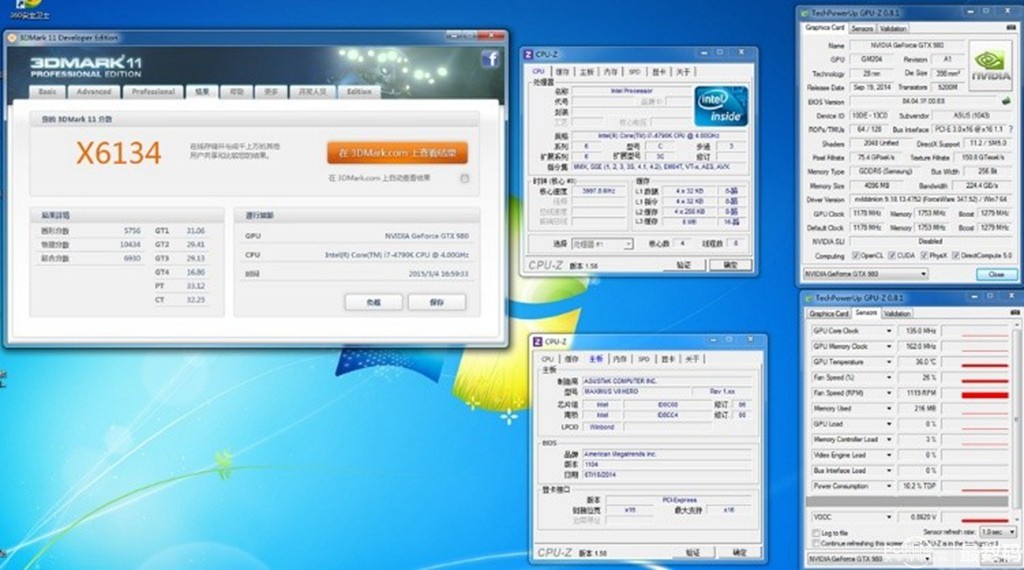Switch to the Advanced tab in 3DMark 11

(94, 92)
